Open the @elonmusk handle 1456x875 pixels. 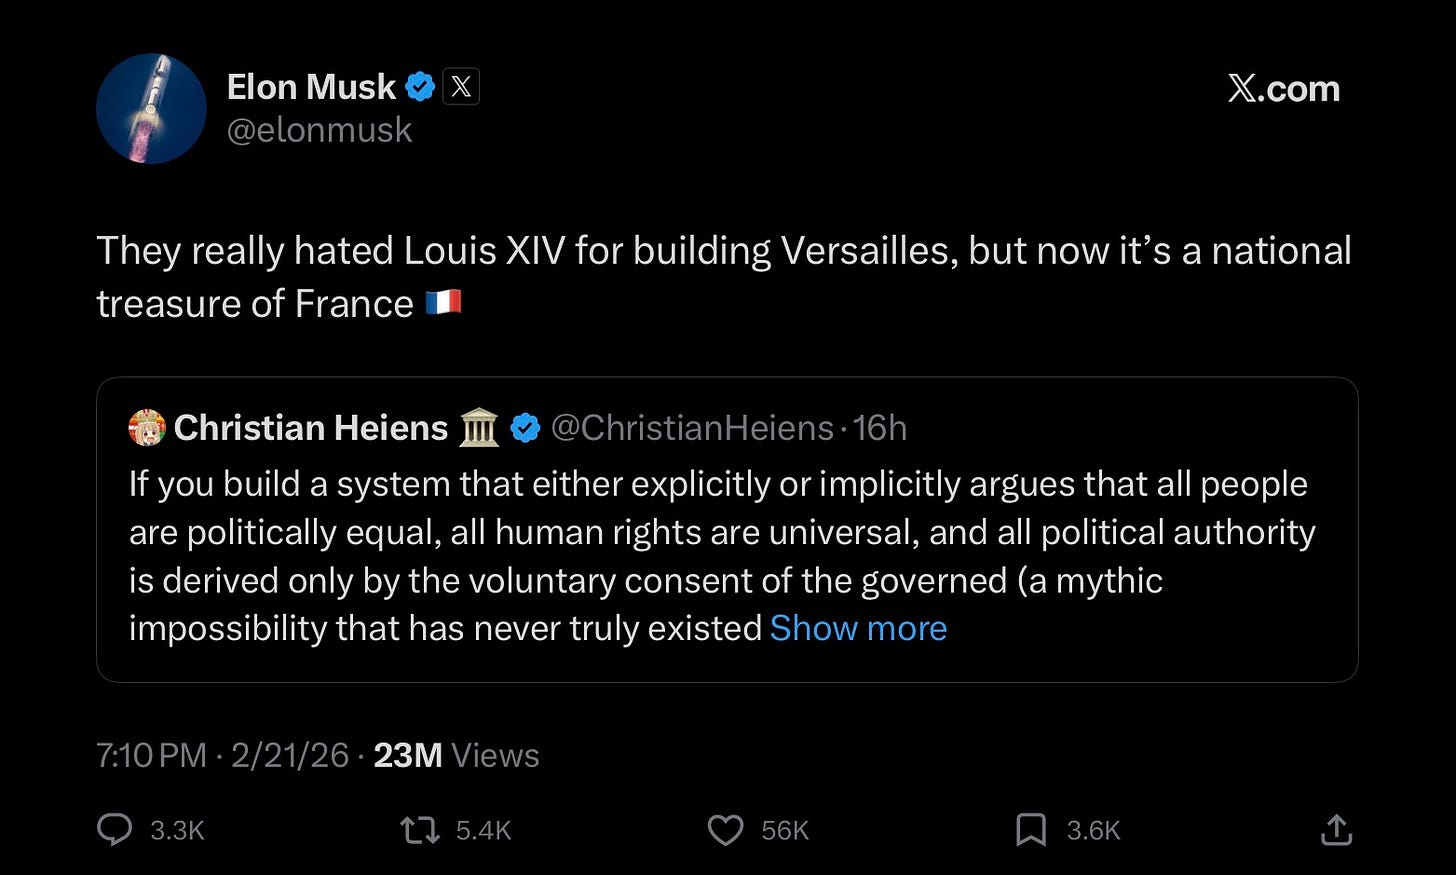pyautogui.click(x=319, y=130)
